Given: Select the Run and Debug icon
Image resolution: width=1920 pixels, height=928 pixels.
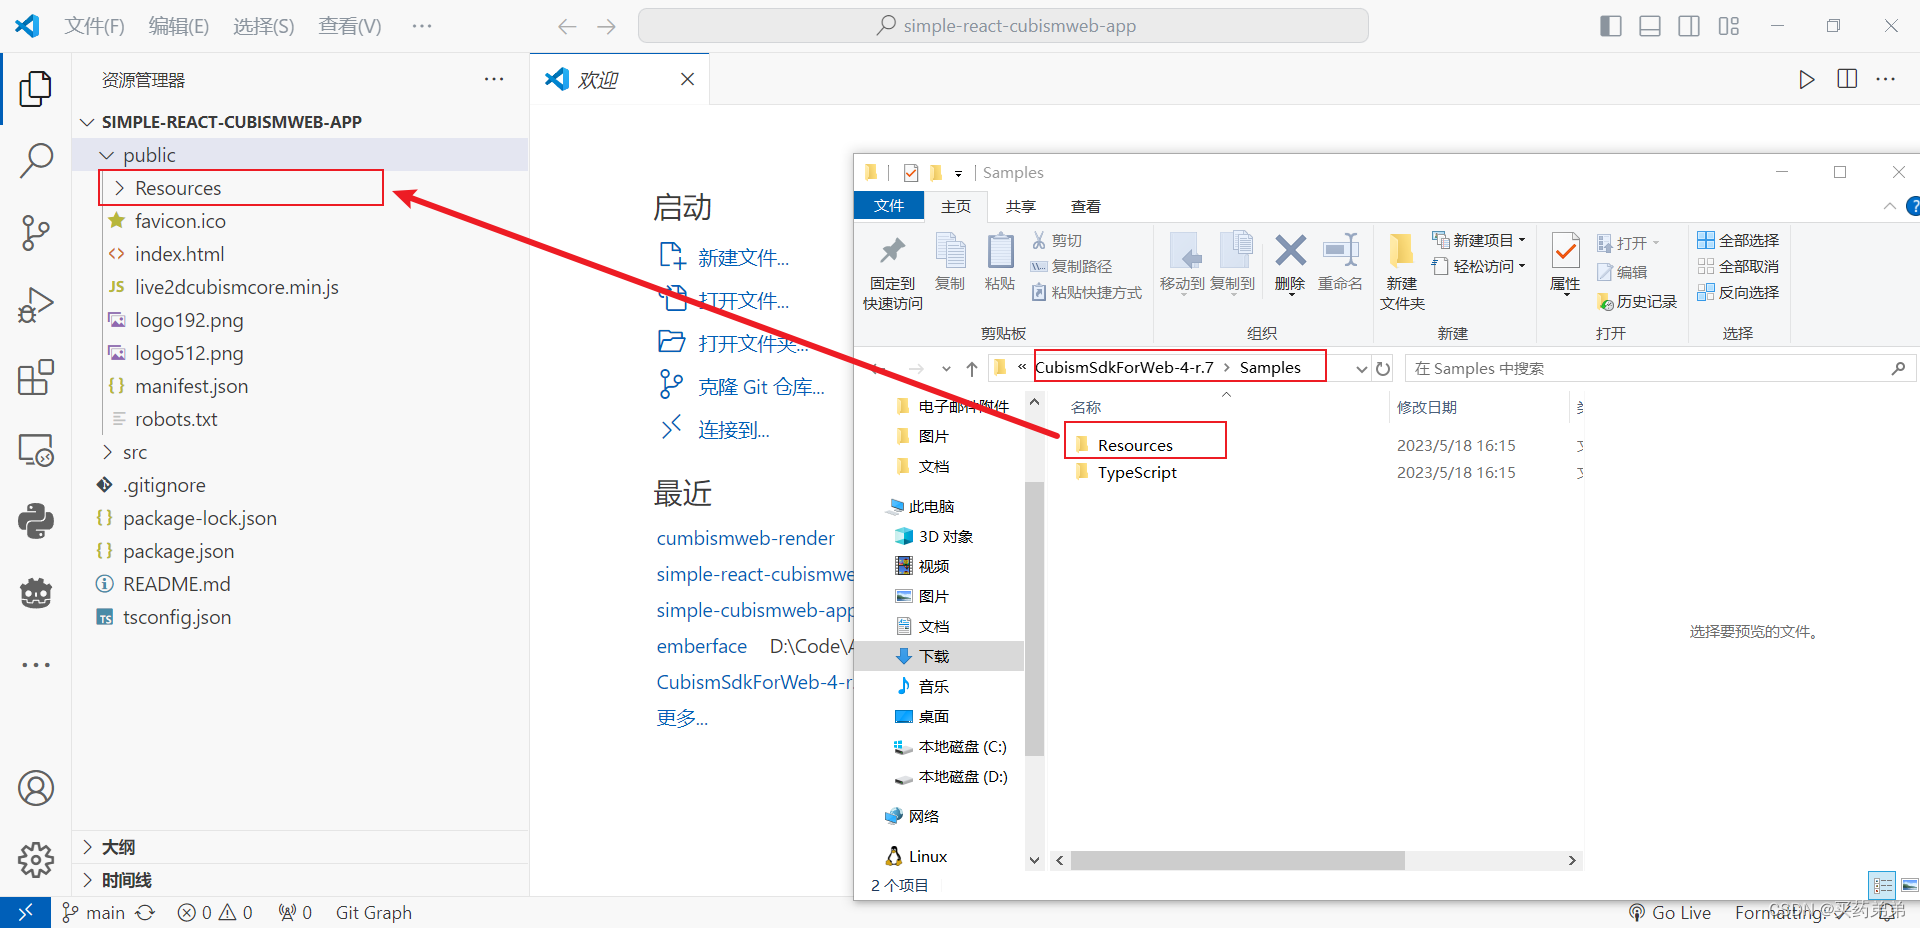Looking at the screenshot, I should [36, 304].
